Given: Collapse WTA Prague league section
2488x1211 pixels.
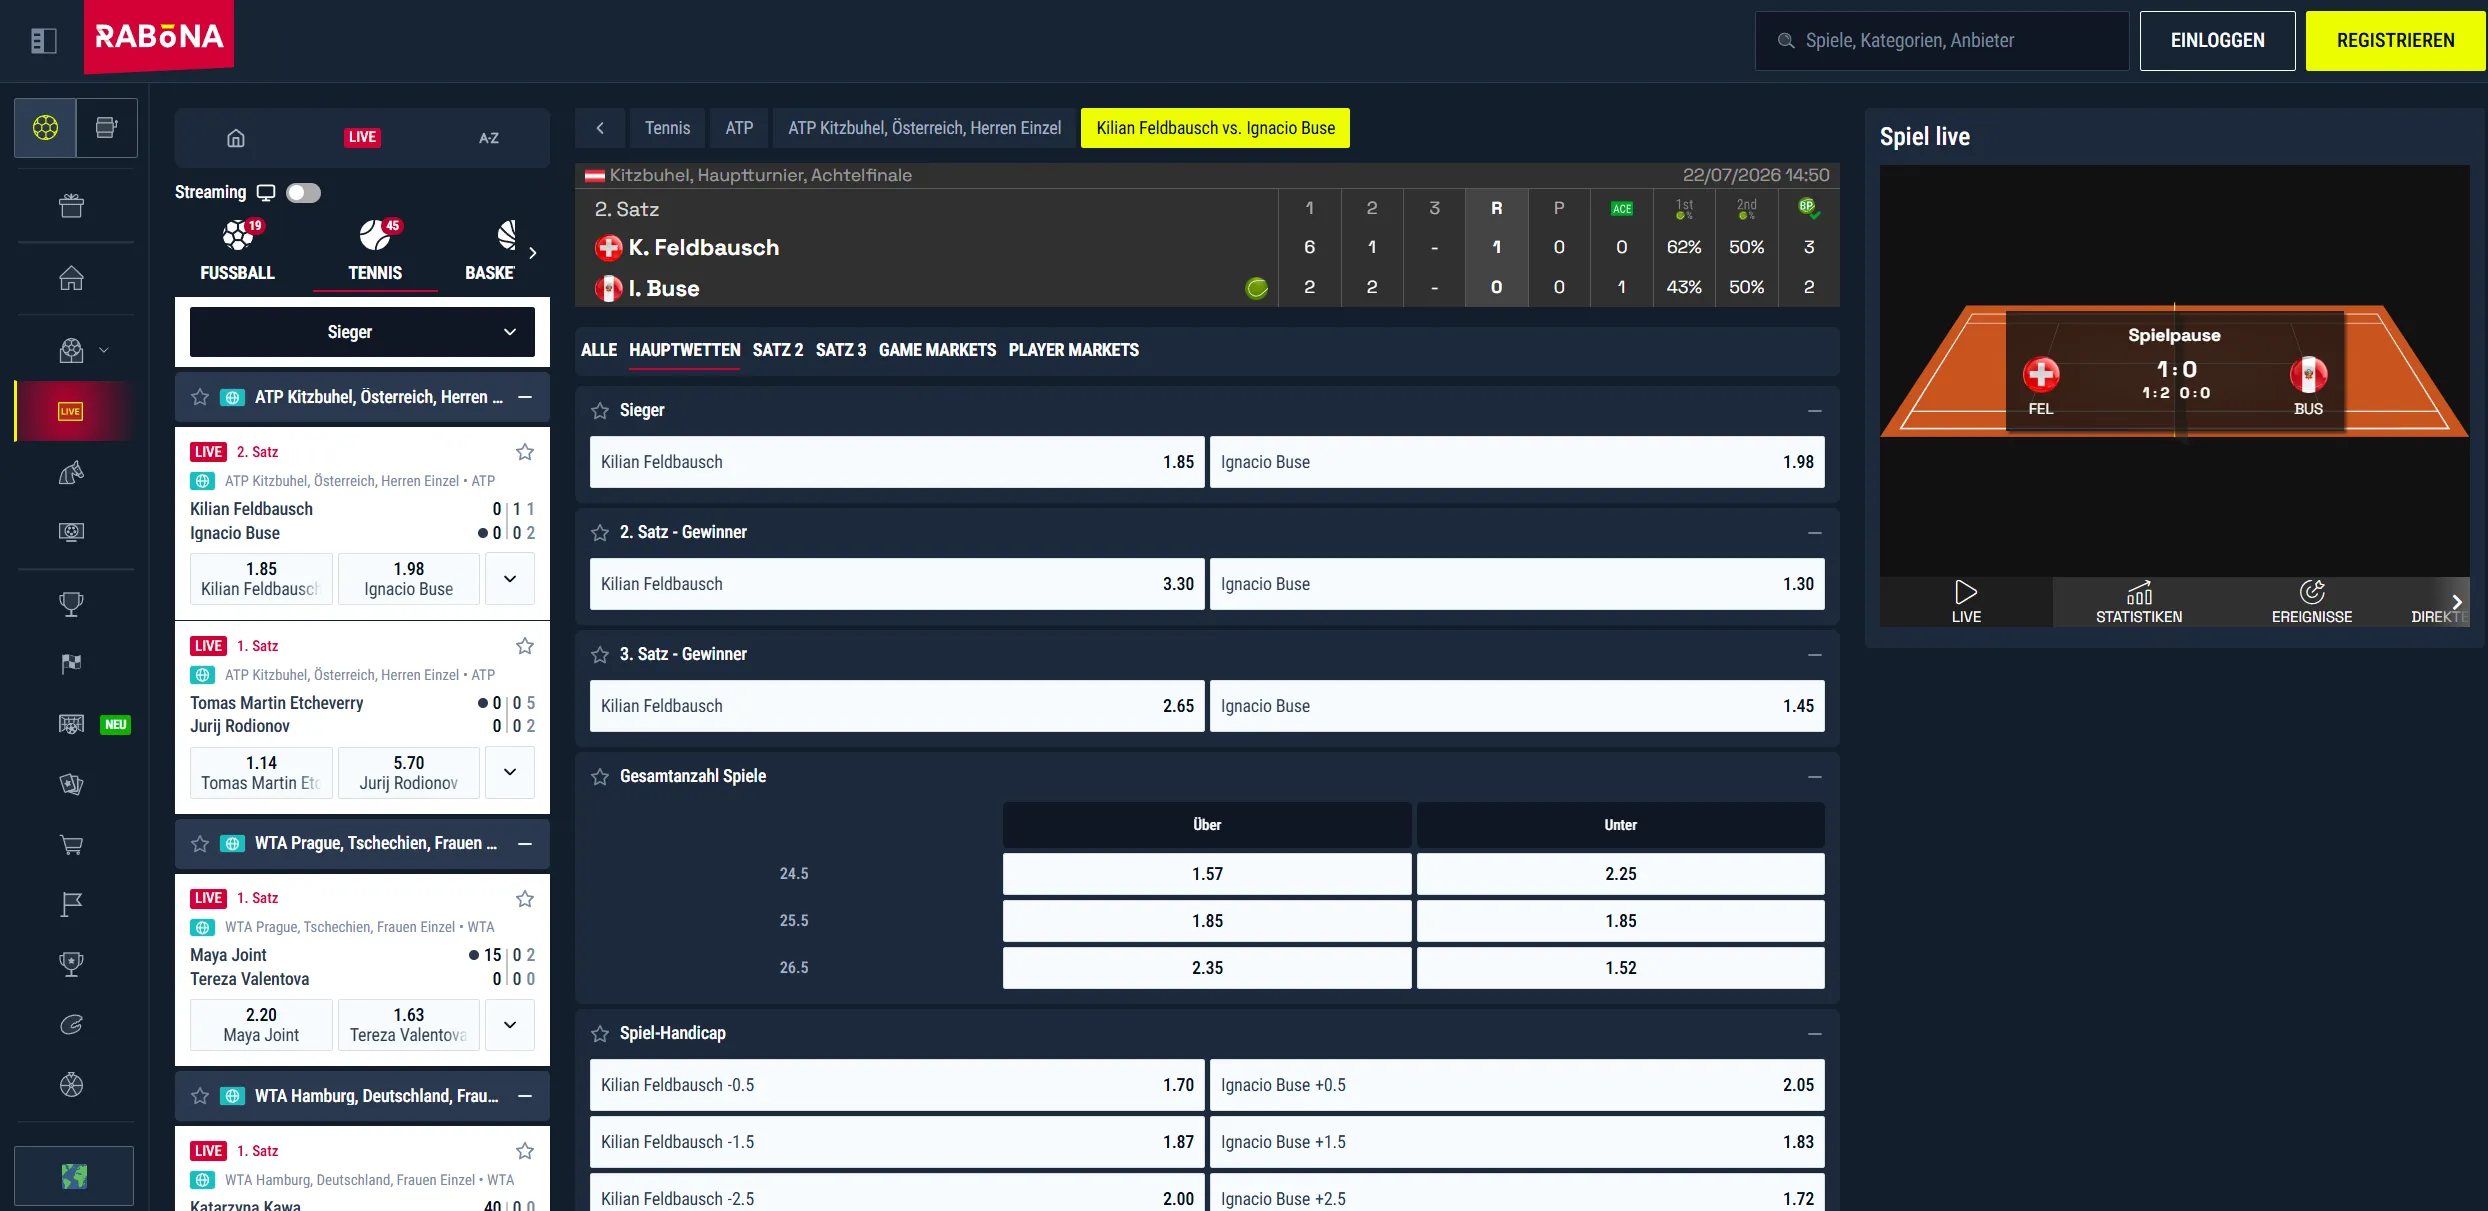Looking at the screenshot, I should 525,844.
